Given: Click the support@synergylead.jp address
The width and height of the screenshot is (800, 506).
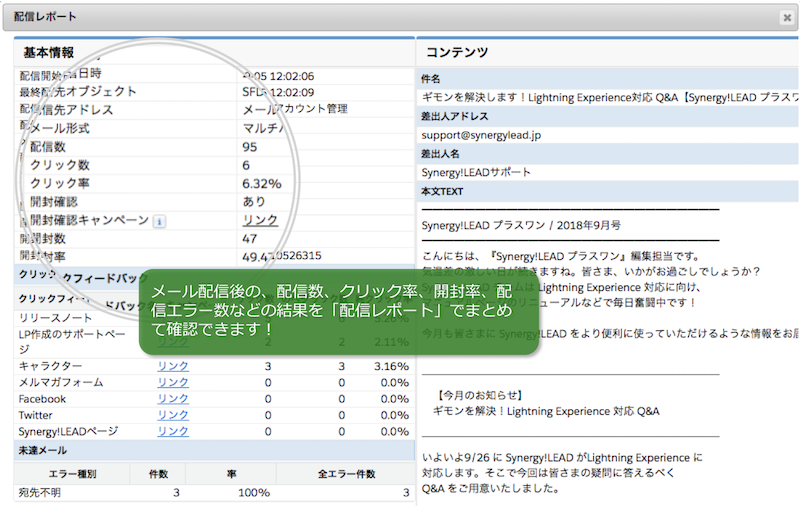Looking at the screenshot, I should coord(481,135).
